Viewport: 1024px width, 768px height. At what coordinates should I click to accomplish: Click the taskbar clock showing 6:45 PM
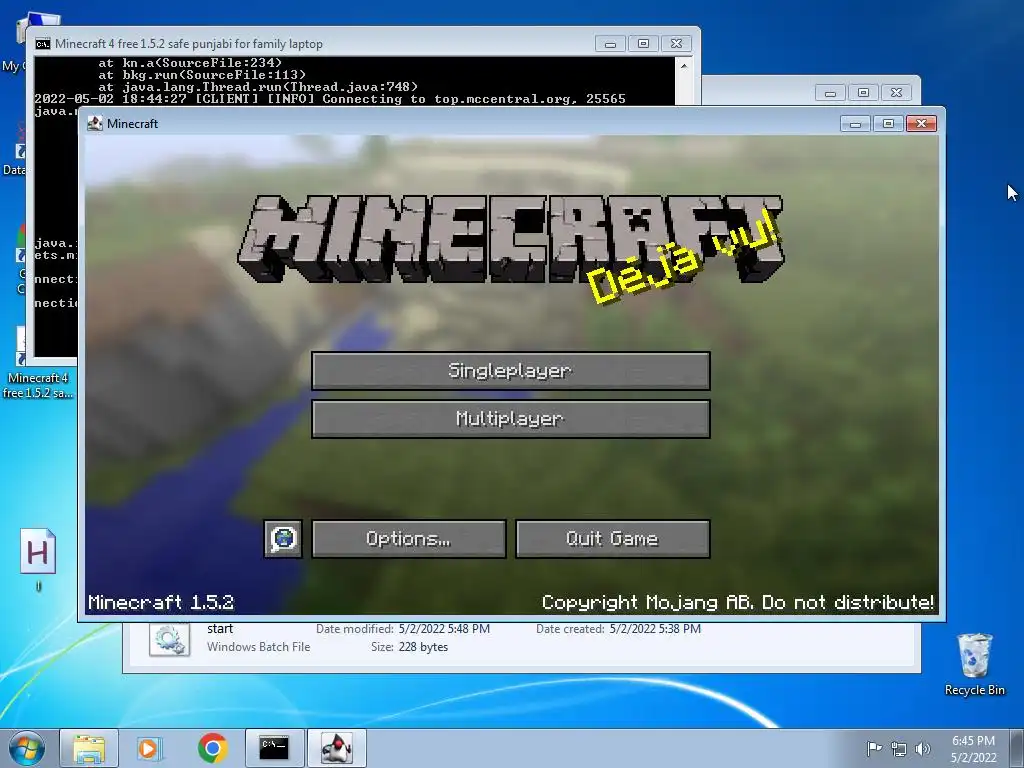click(x=973, y=748)
